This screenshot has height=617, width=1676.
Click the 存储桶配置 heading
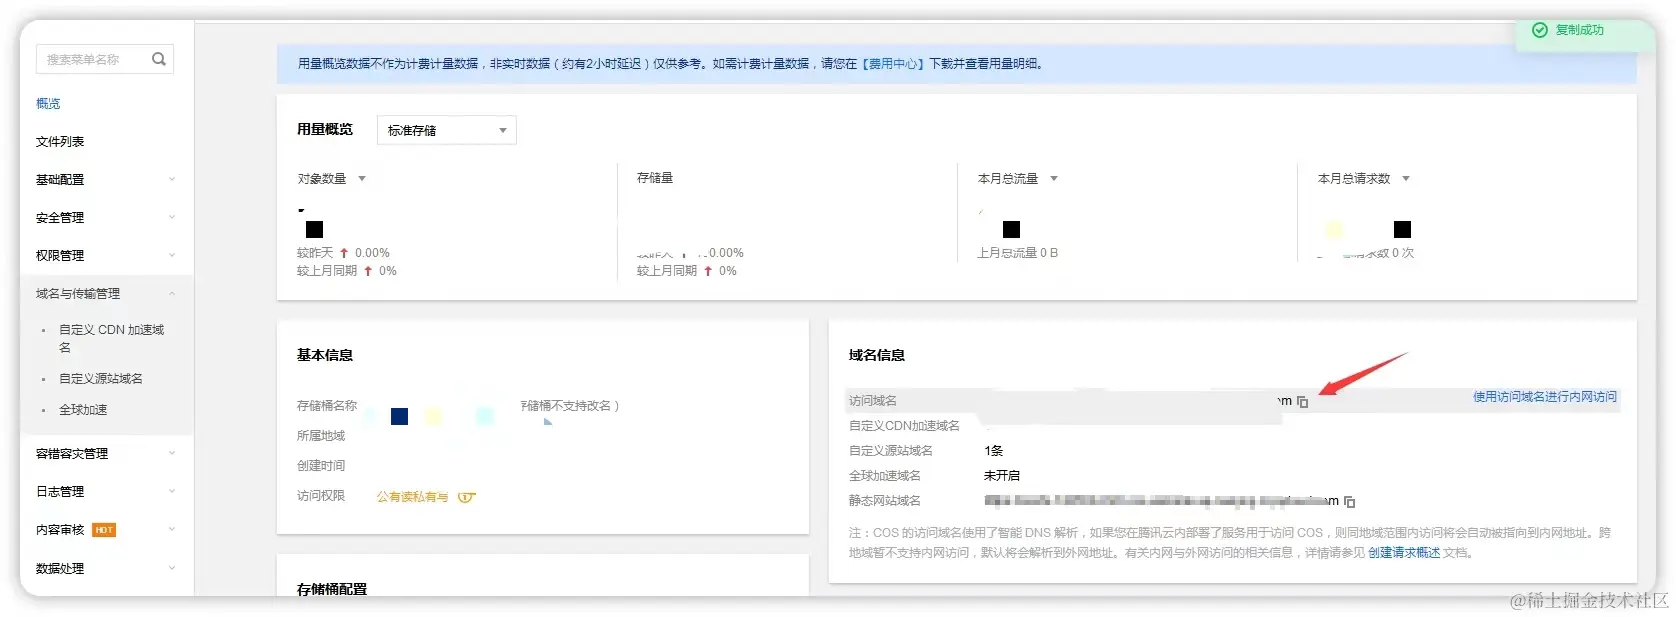(x=332, y=589)
